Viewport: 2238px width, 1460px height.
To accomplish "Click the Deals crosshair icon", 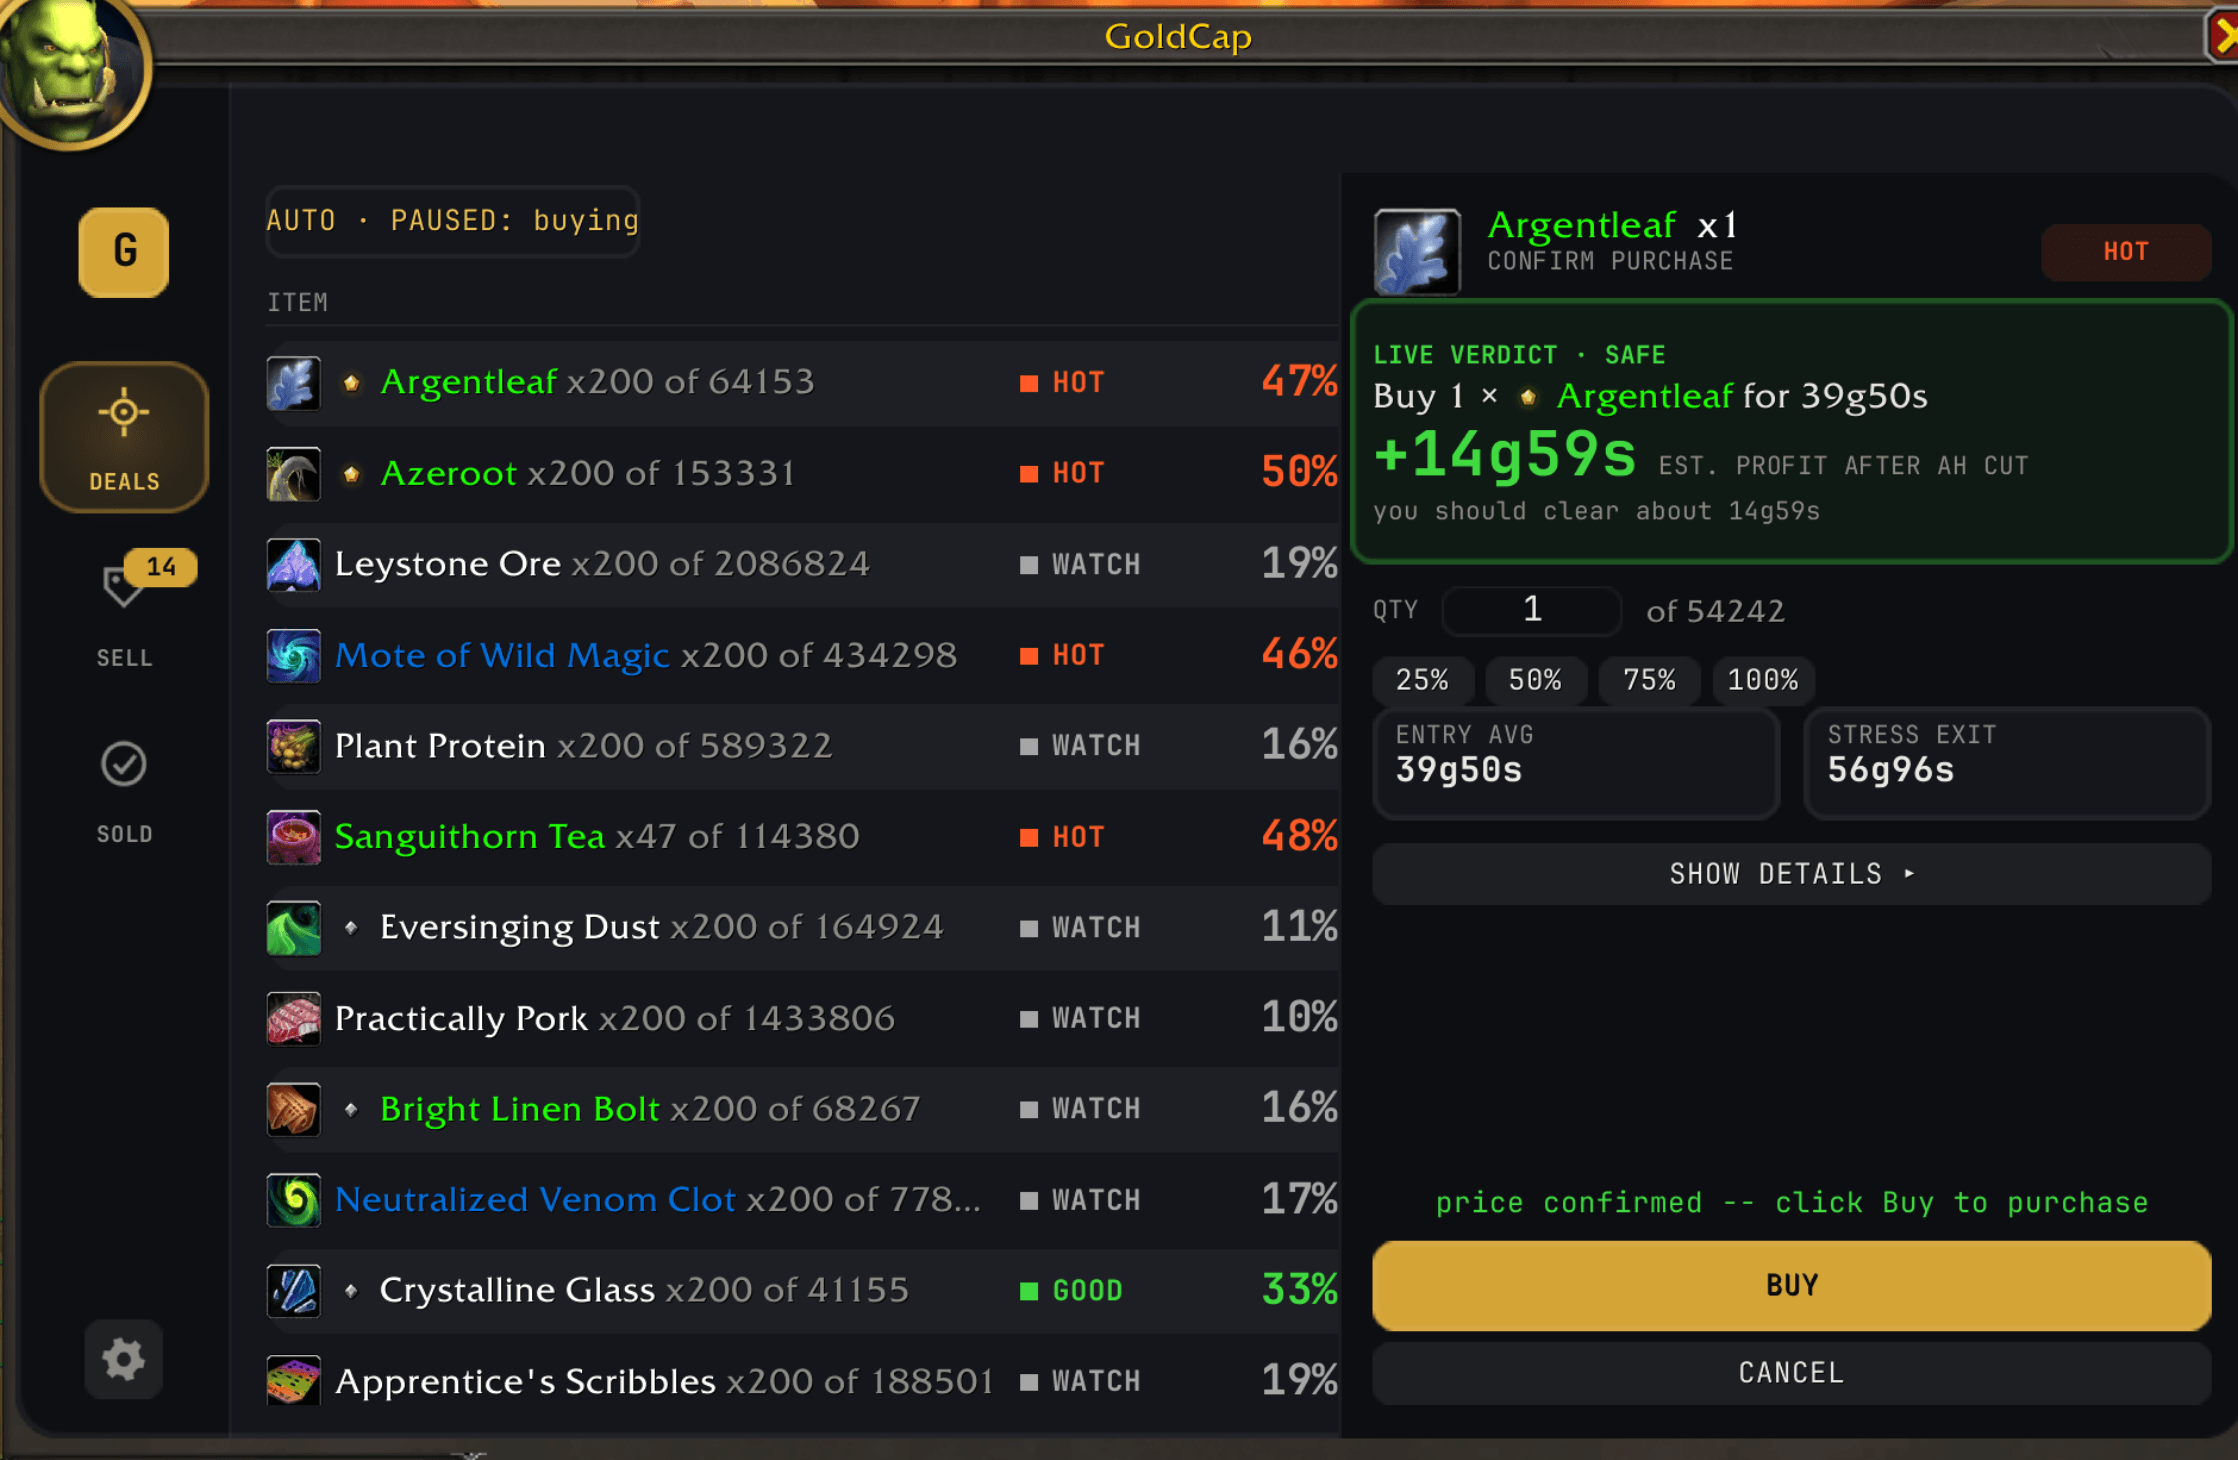I will (124, 412).
